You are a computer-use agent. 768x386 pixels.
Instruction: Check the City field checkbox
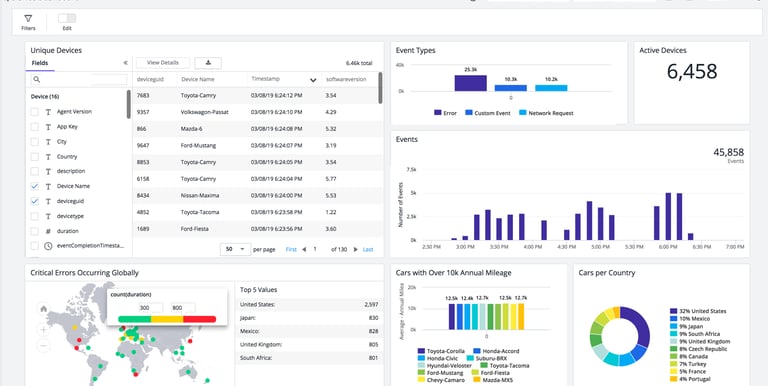click(35, 142)
